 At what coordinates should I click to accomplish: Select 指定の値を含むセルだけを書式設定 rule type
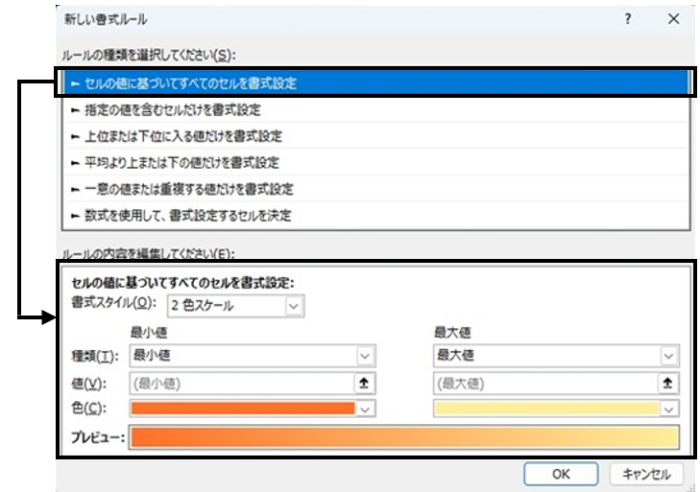[x=168, y=109]
